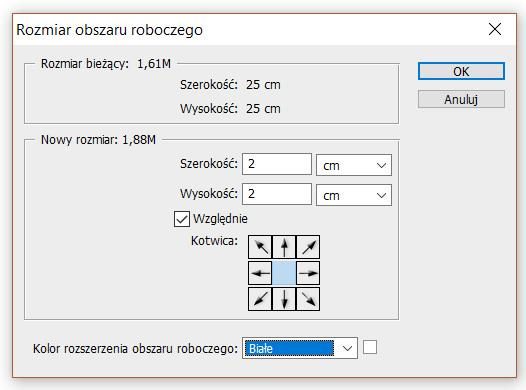Click the 'Rozmiar bieżący: 1,61M' label
The image size is (526, 390).
(106, 64)
